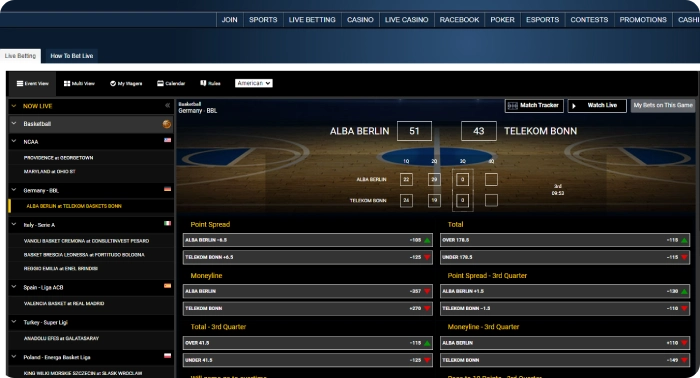
Task: Collapse the Basketball category
Action: tap(14, 123)
